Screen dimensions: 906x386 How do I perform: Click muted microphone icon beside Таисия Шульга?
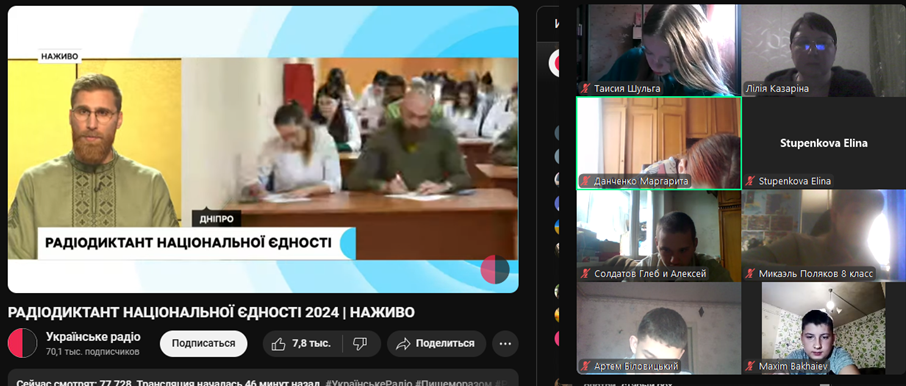coord(586,89)
